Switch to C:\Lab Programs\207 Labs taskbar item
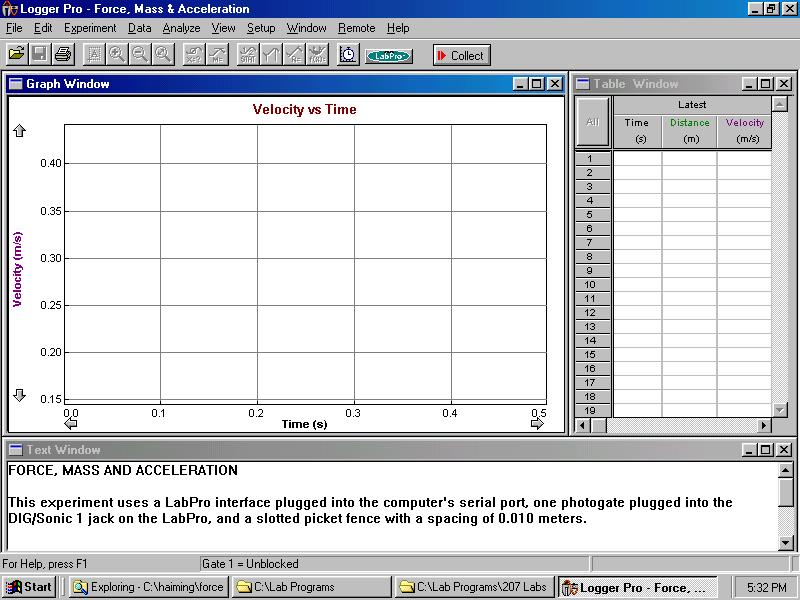This screenshot has height=600, width=800. coord(474,587)
